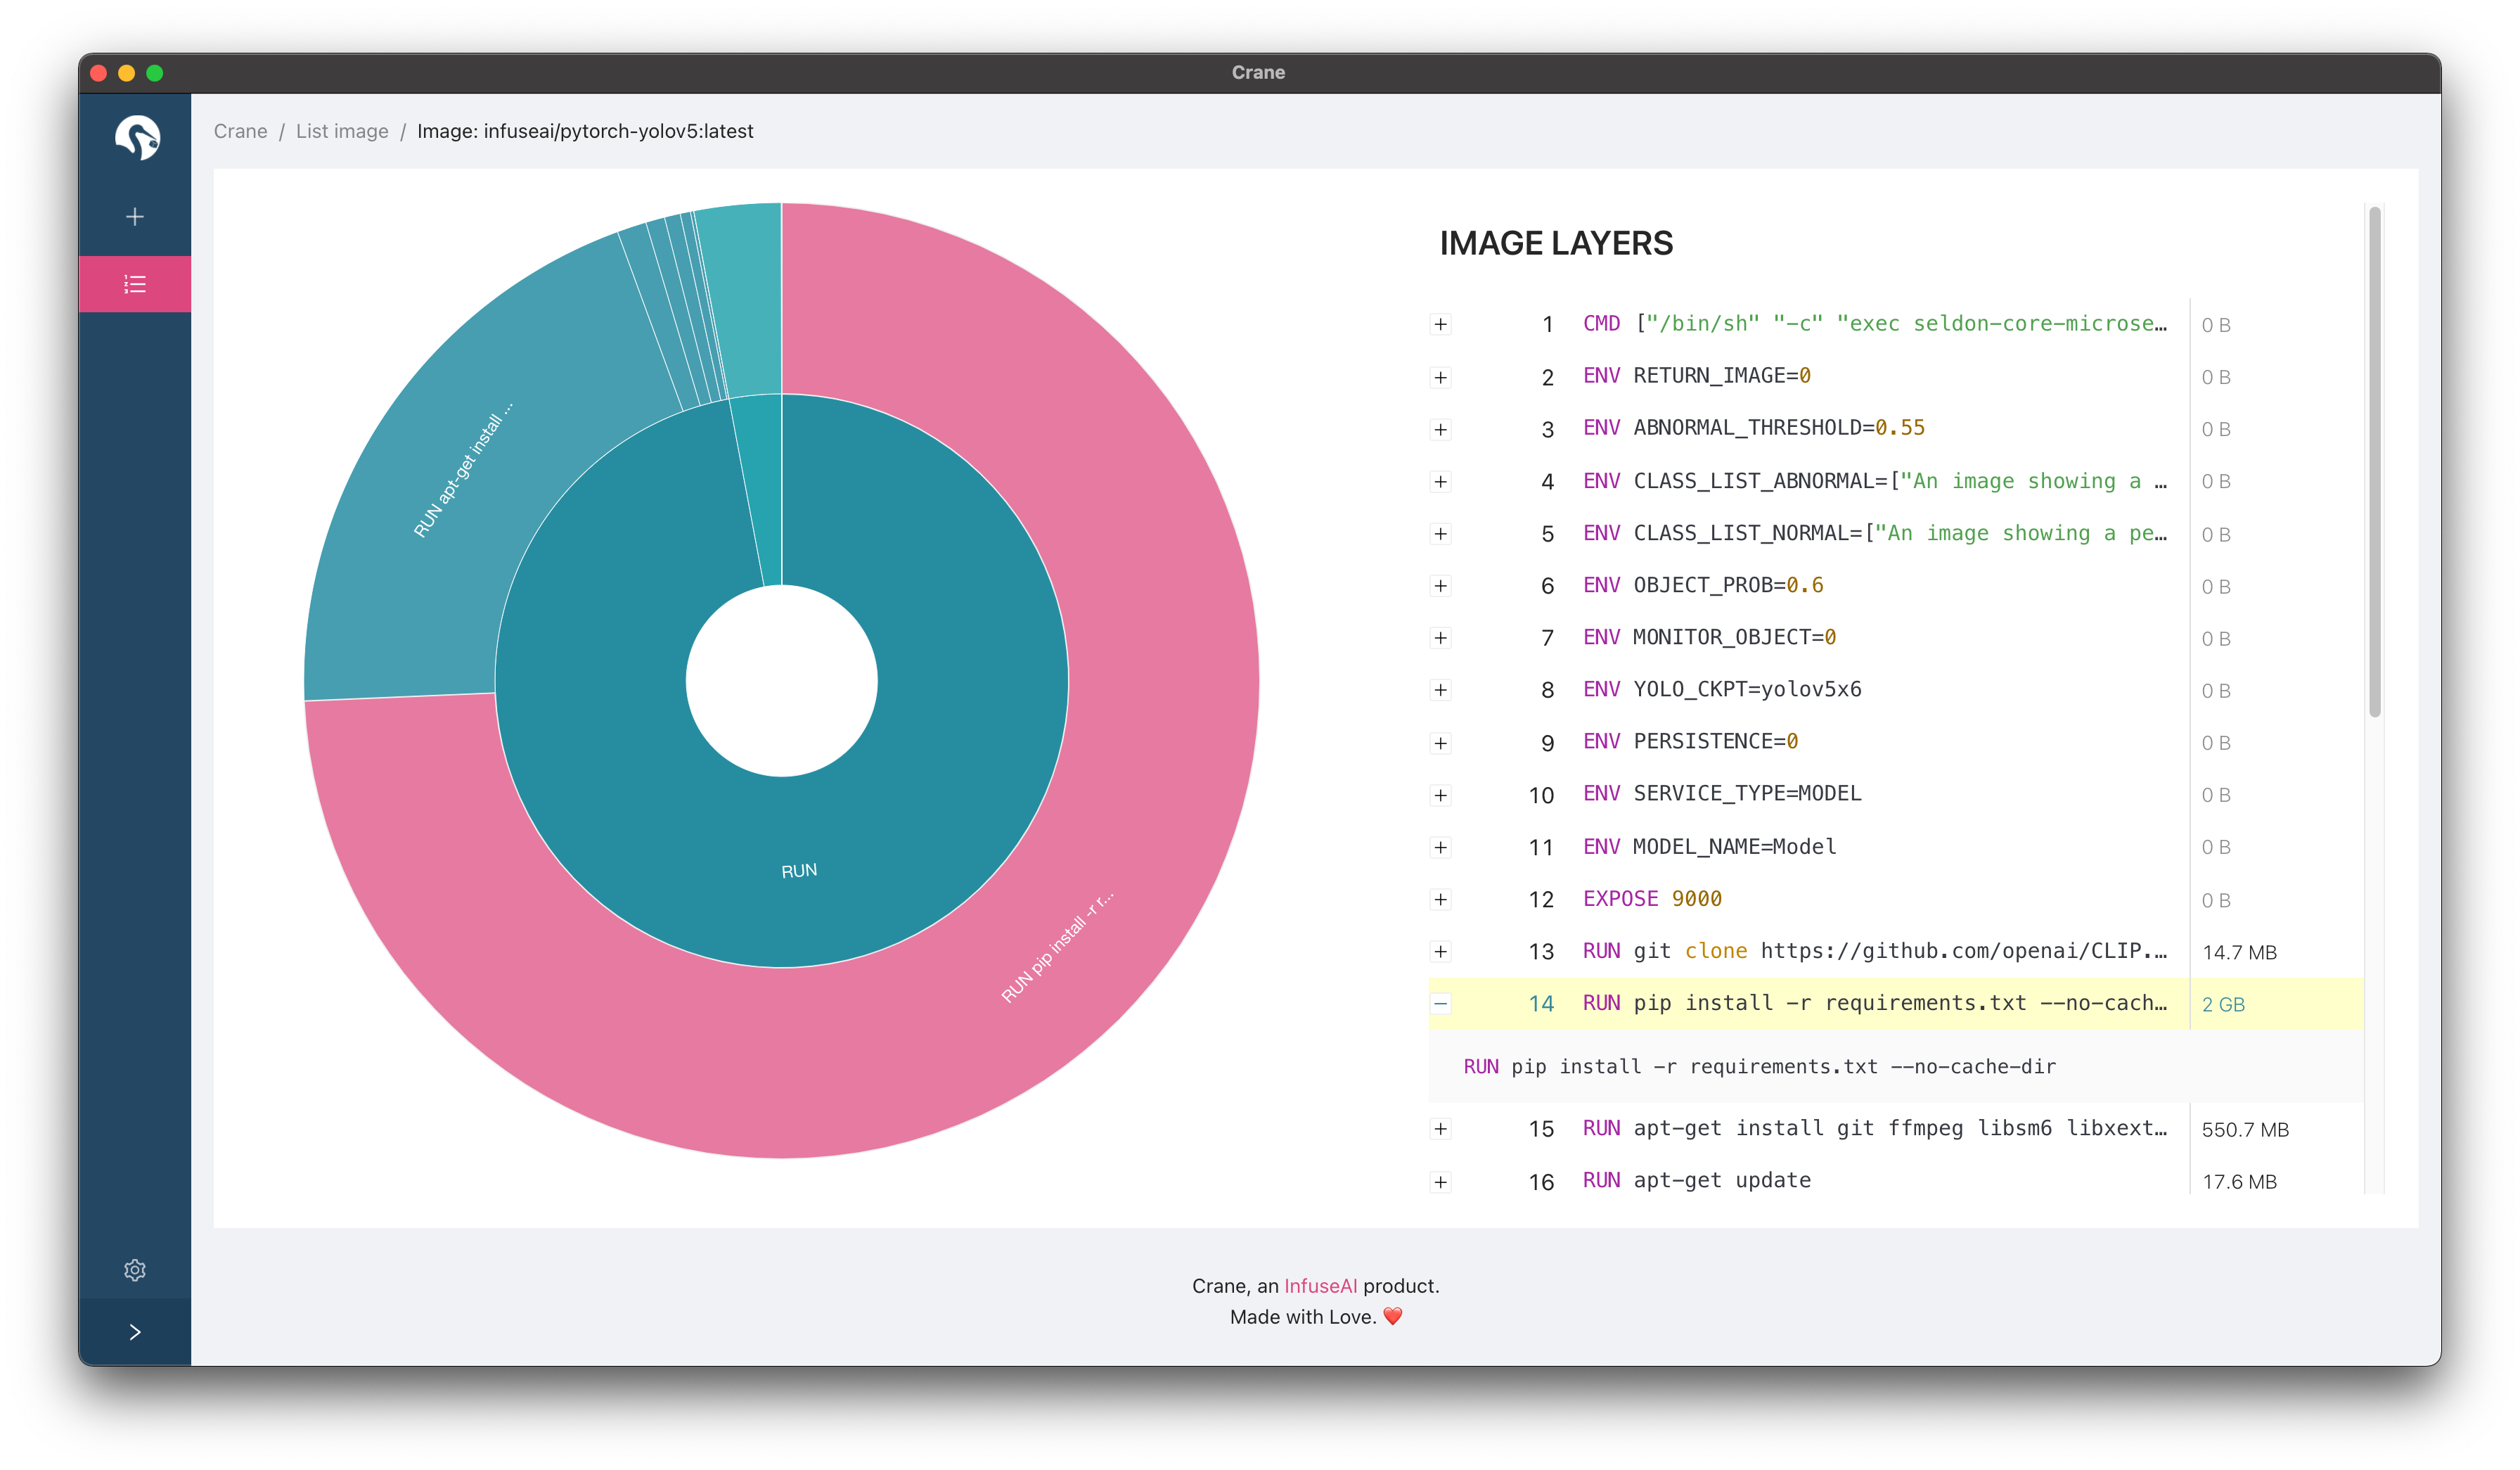Go to Crane breadcrumb link
Screen dimensions: 2520x1470
(x=240, y=131)
